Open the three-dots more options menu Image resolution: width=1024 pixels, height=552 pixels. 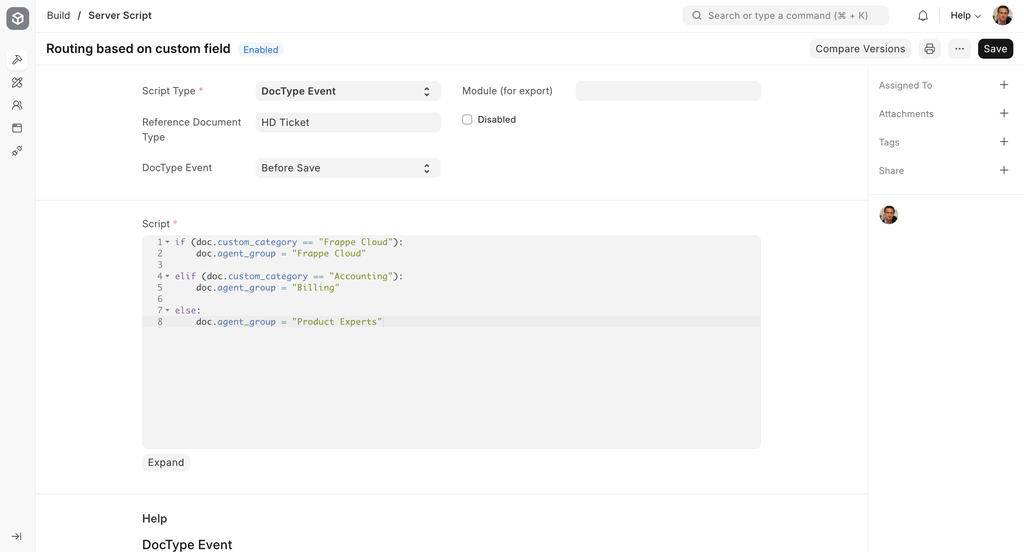959,49
